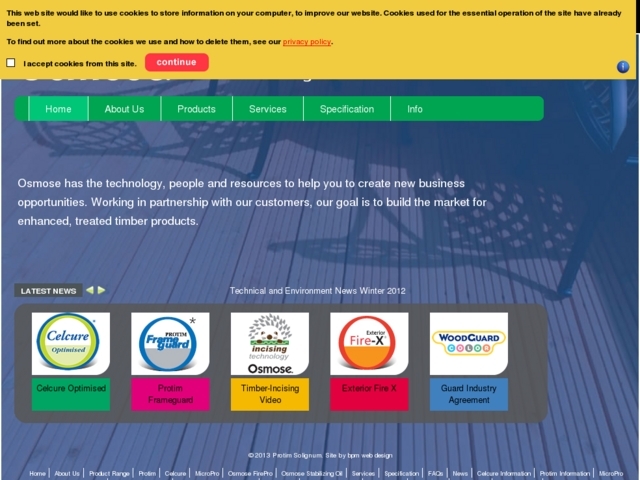Tick the accept cookies checkbox
This screenshot has width=640, height=480.
pos(11,62)
